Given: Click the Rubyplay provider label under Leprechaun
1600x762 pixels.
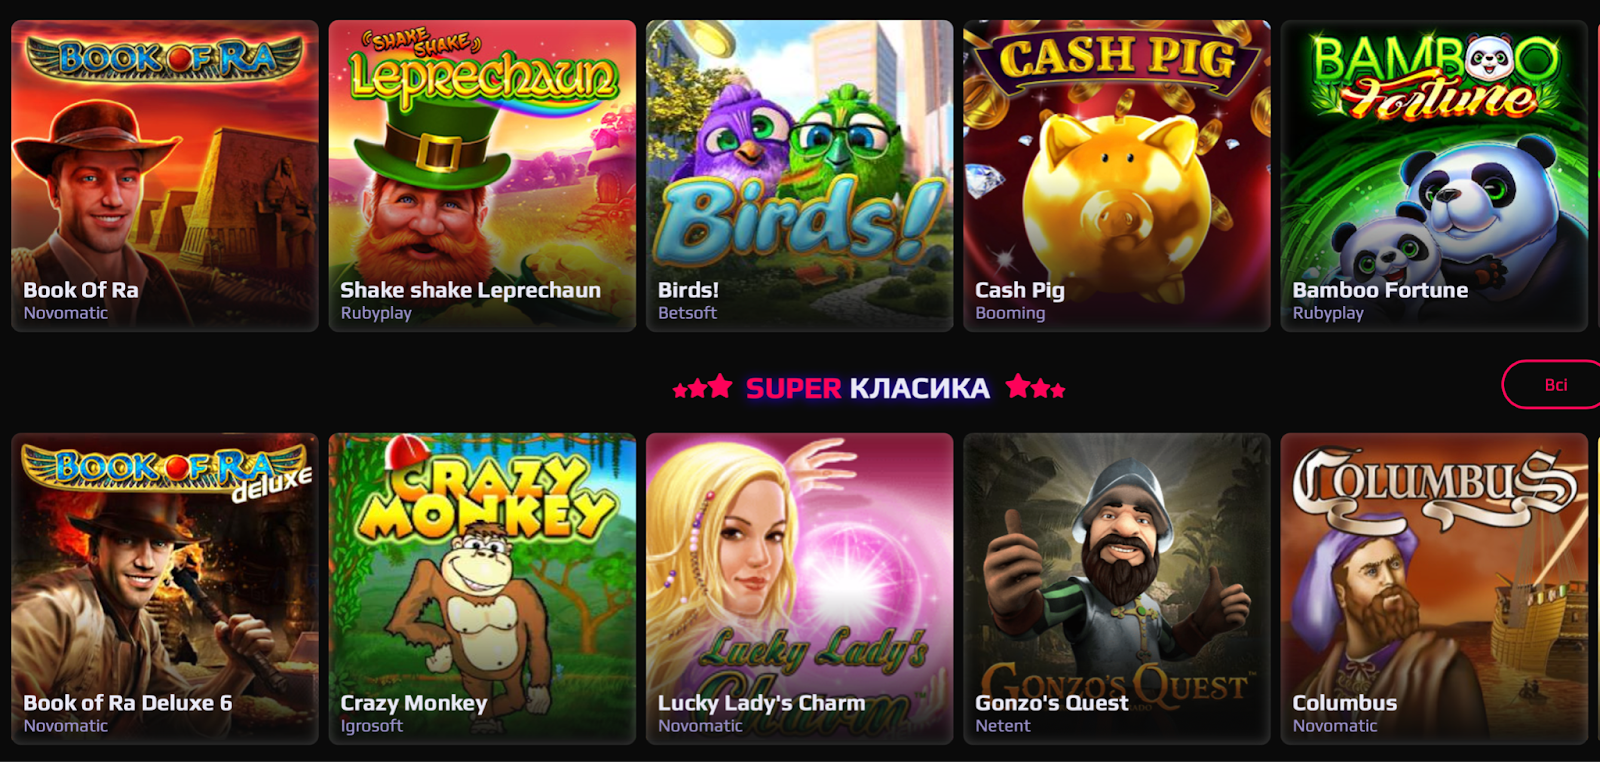Looking at the screenshot, I should pos(376,313).
